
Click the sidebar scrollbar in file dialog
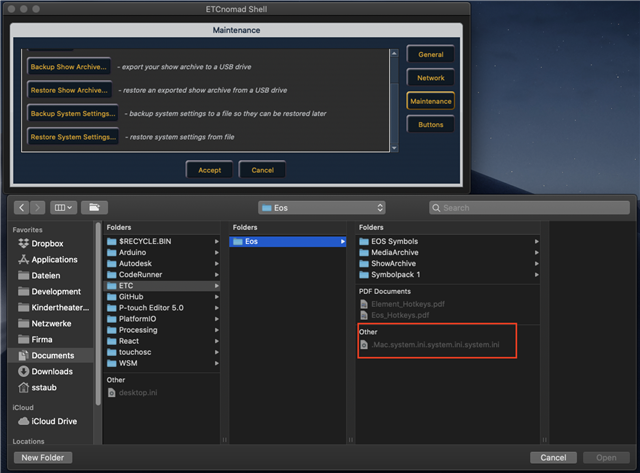coord(98,314)
